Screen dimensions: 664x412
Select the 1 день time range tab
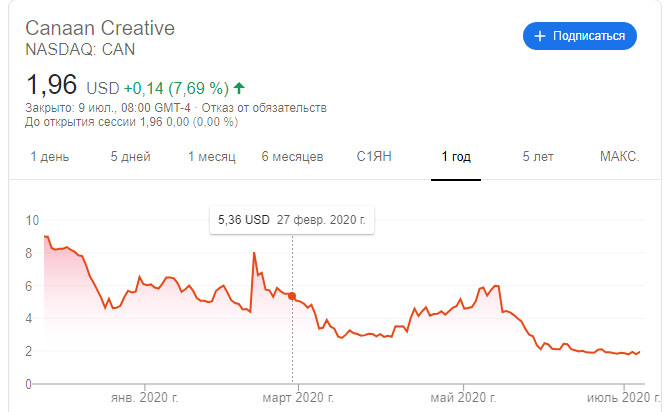50,157
